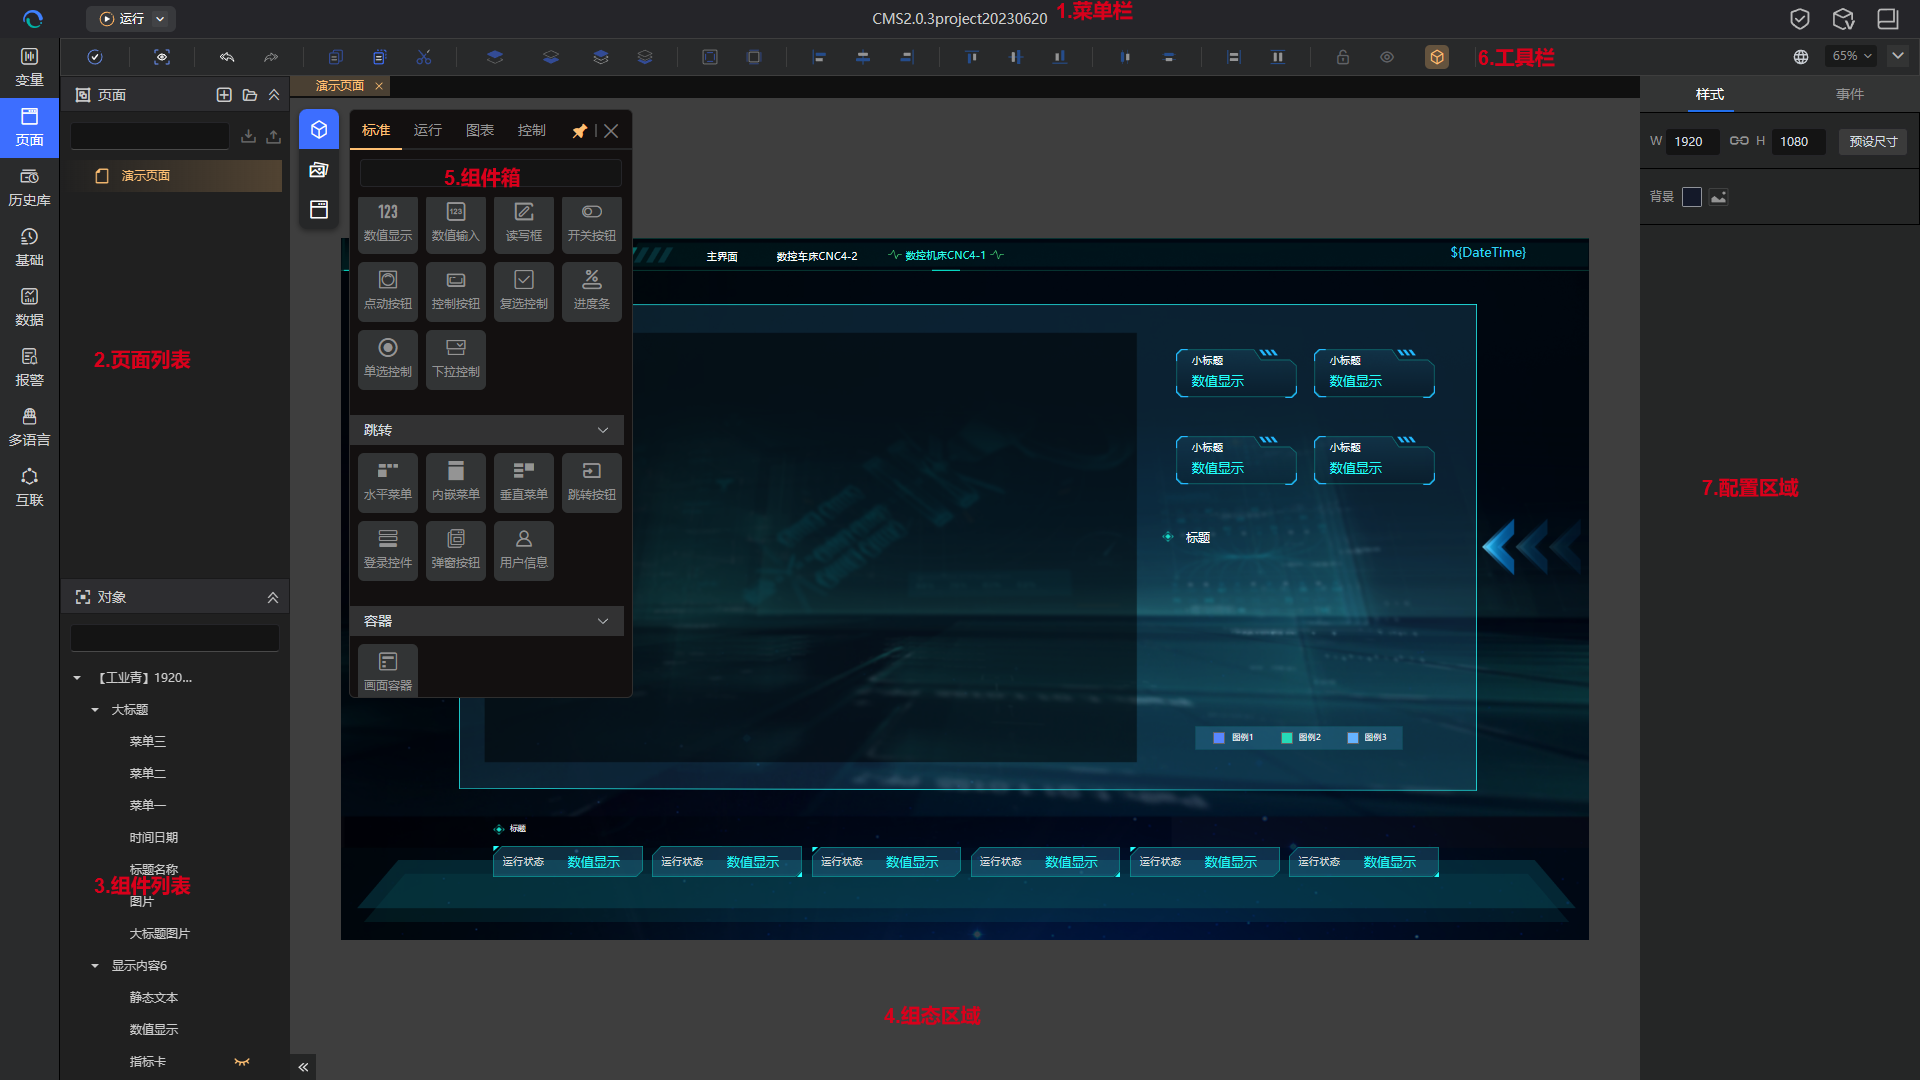Click the paste clipboard icon in toolbar
1920x1080 pixels.
380,57
